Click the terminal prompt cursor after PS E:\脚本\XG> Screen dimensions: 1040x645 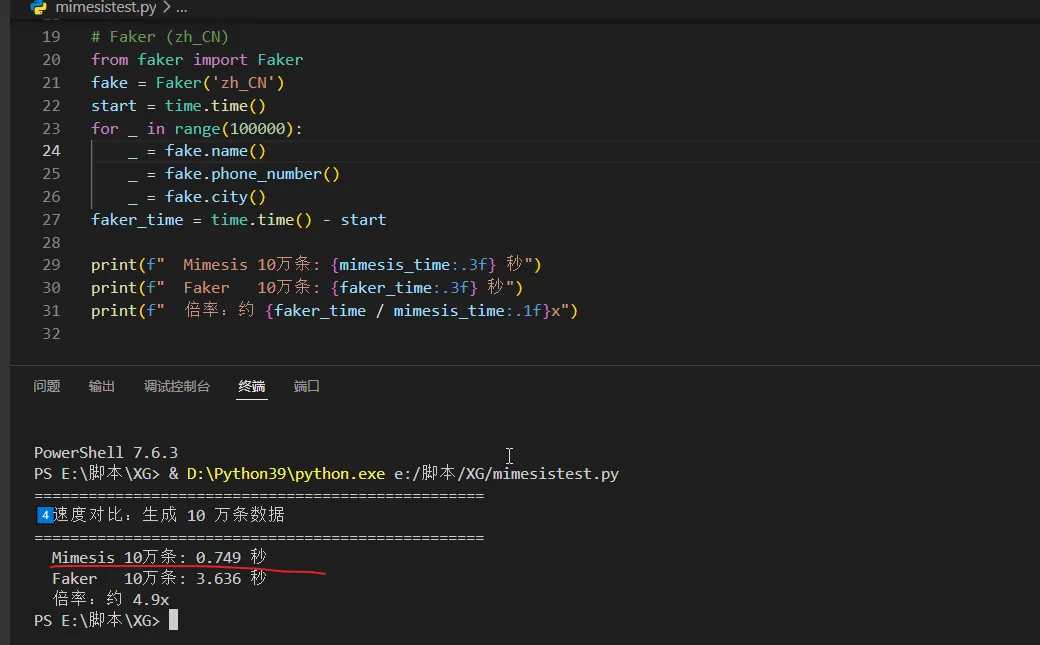[x=173, y=620]
